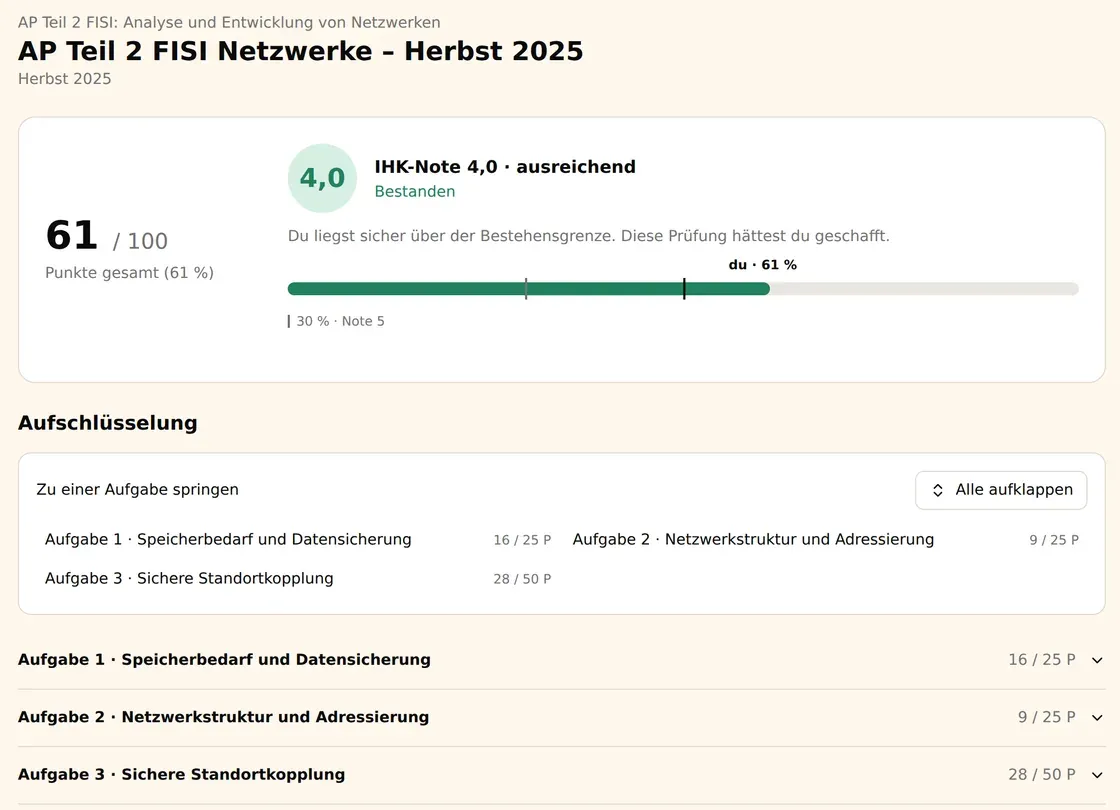Image resolution: width=1120 pixels, height=810 pixels.
Task: Expand Aufgabe 3 chevron at 28 / 50 P
Action: point(1097,775)
